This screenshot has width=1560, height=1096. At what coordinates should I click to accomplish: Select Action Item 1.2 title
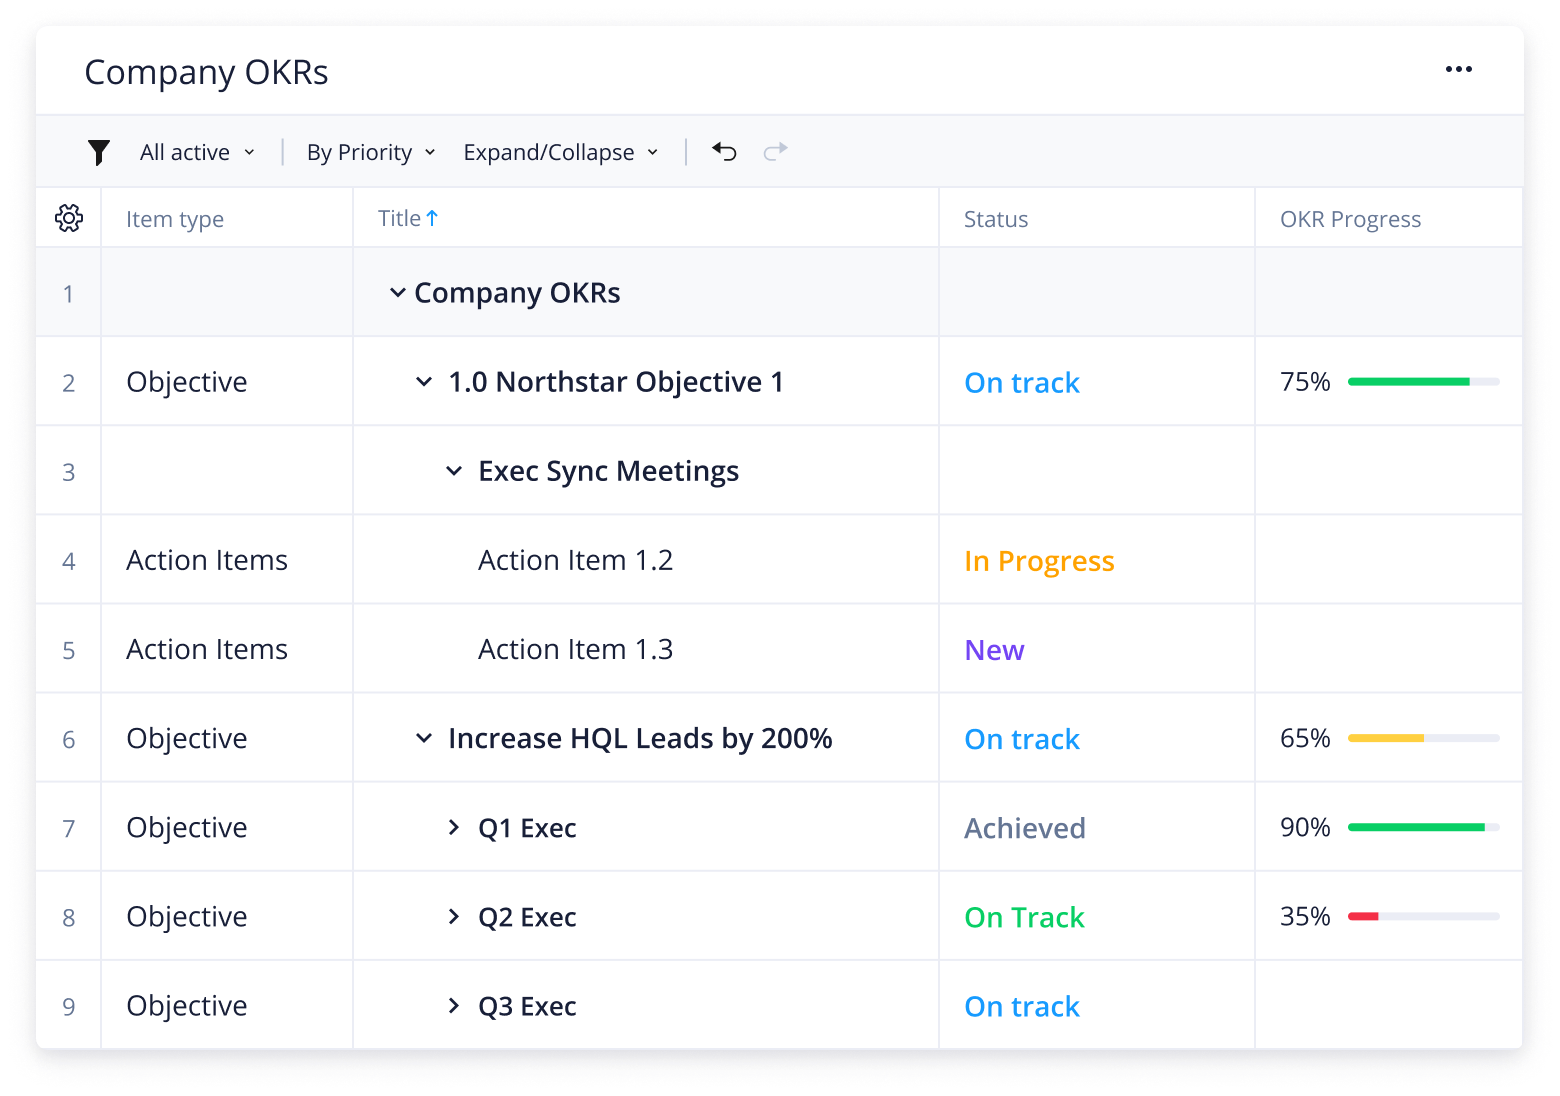575,560
